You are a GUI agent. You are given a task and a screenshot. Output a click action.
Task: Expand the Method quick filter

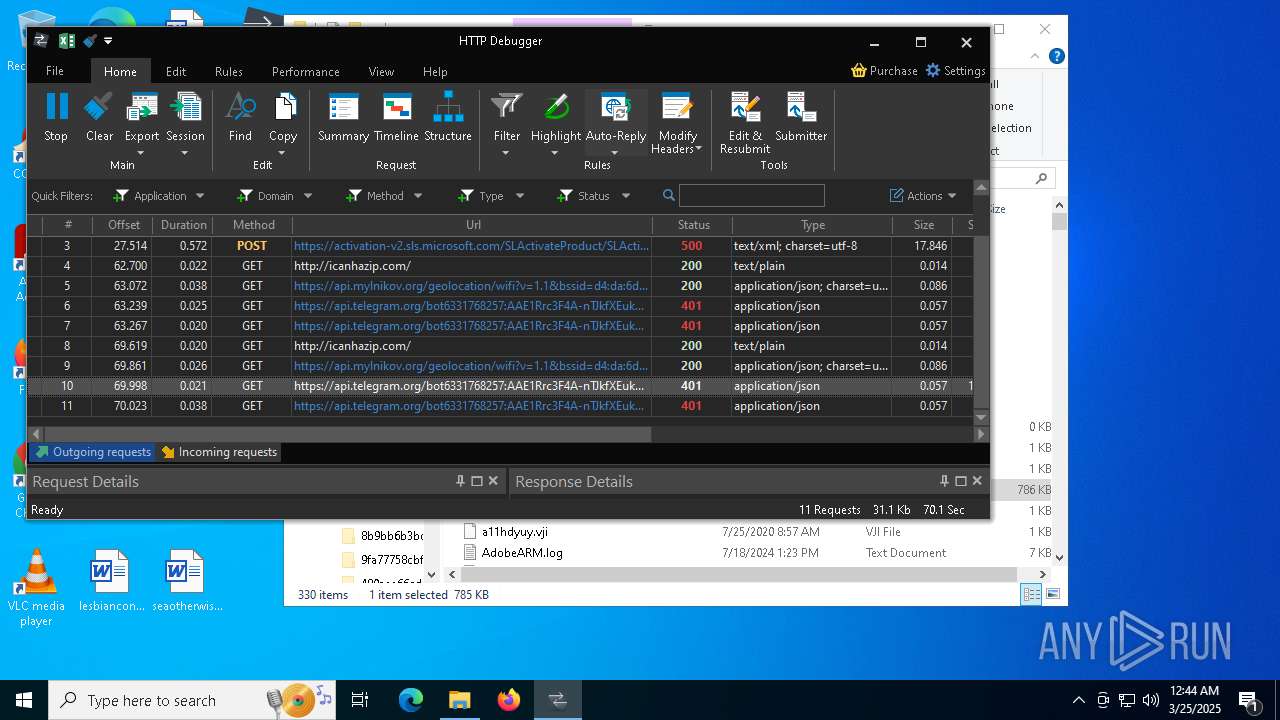pos(418,196)
